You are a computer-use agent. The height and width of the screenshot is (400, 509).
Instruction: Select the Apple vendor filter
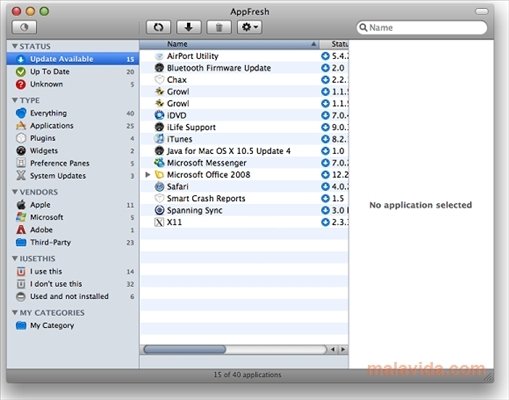(x=73, y=205)
